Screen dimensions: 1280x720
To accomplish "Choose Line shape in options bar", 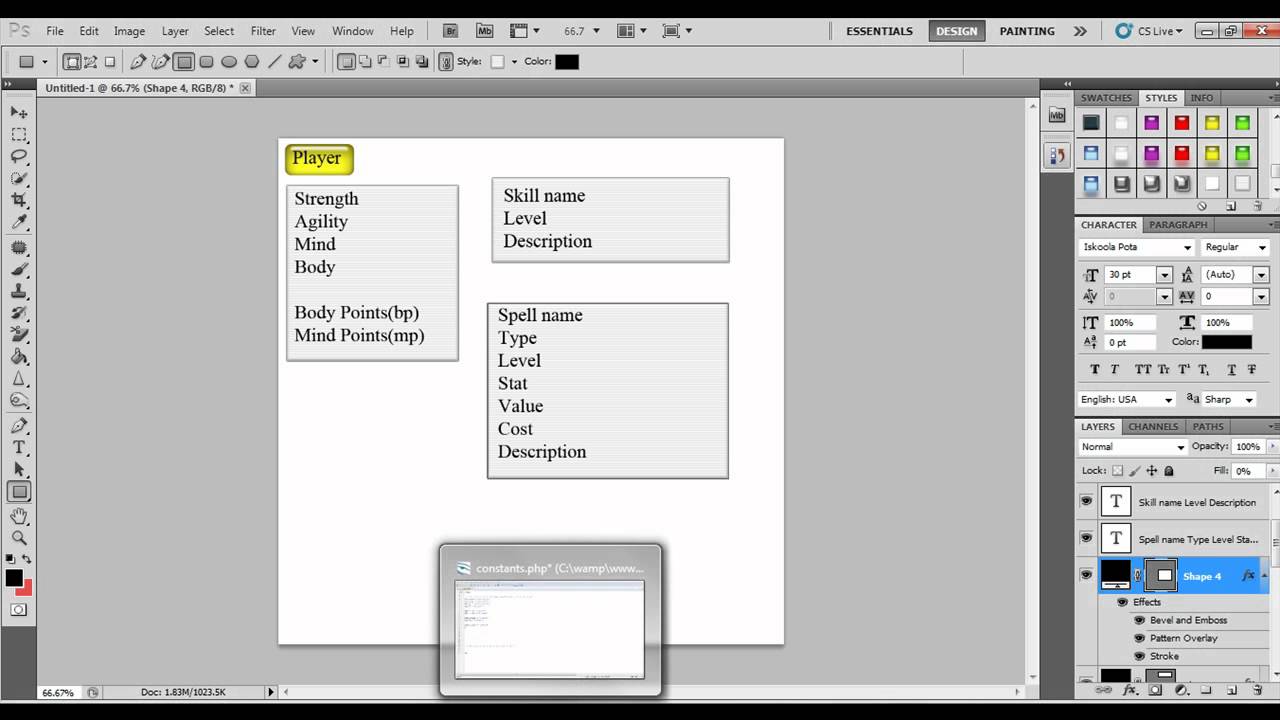I will [x=274, y=62].
